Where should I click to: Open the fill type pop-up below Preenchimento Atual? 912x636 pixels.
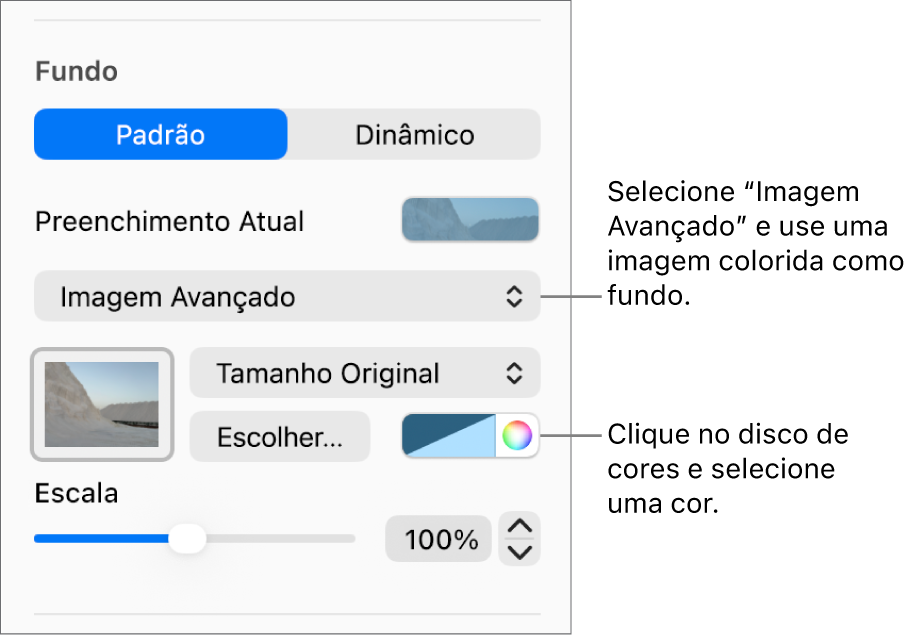(286, 296)
